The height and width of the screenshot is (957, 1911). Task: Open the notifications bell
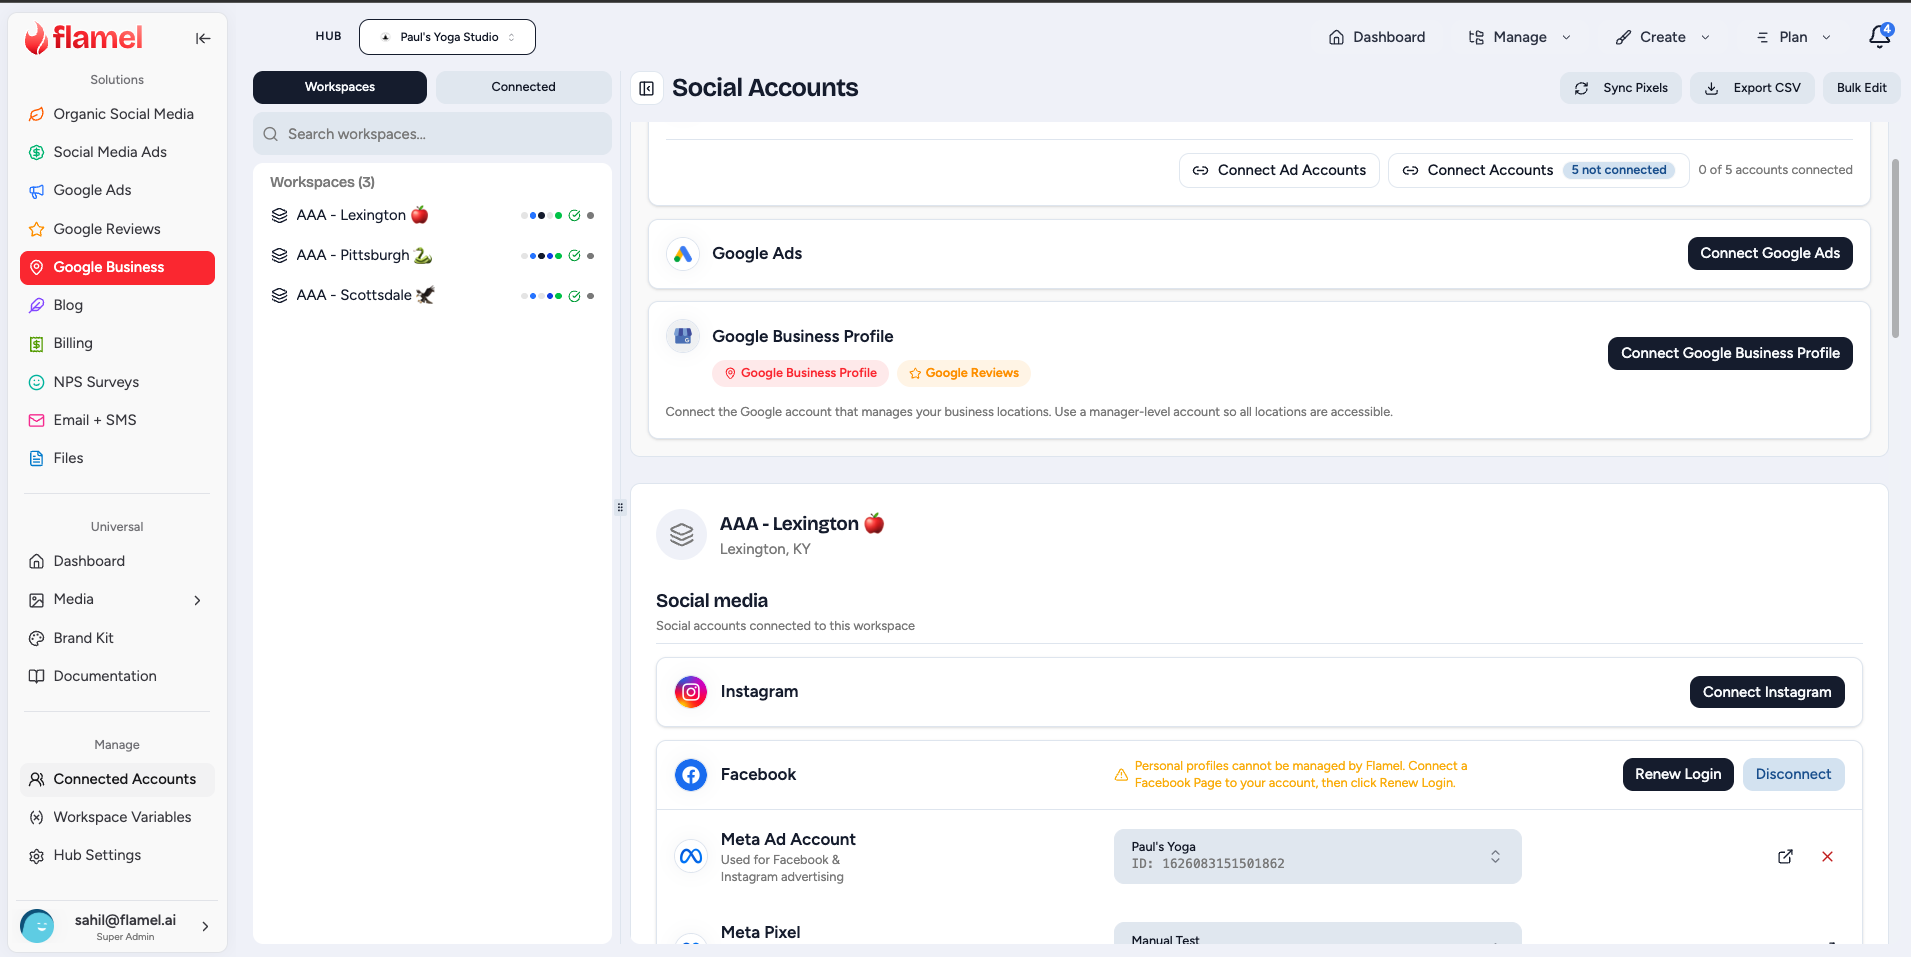(x=1879, y=36)
